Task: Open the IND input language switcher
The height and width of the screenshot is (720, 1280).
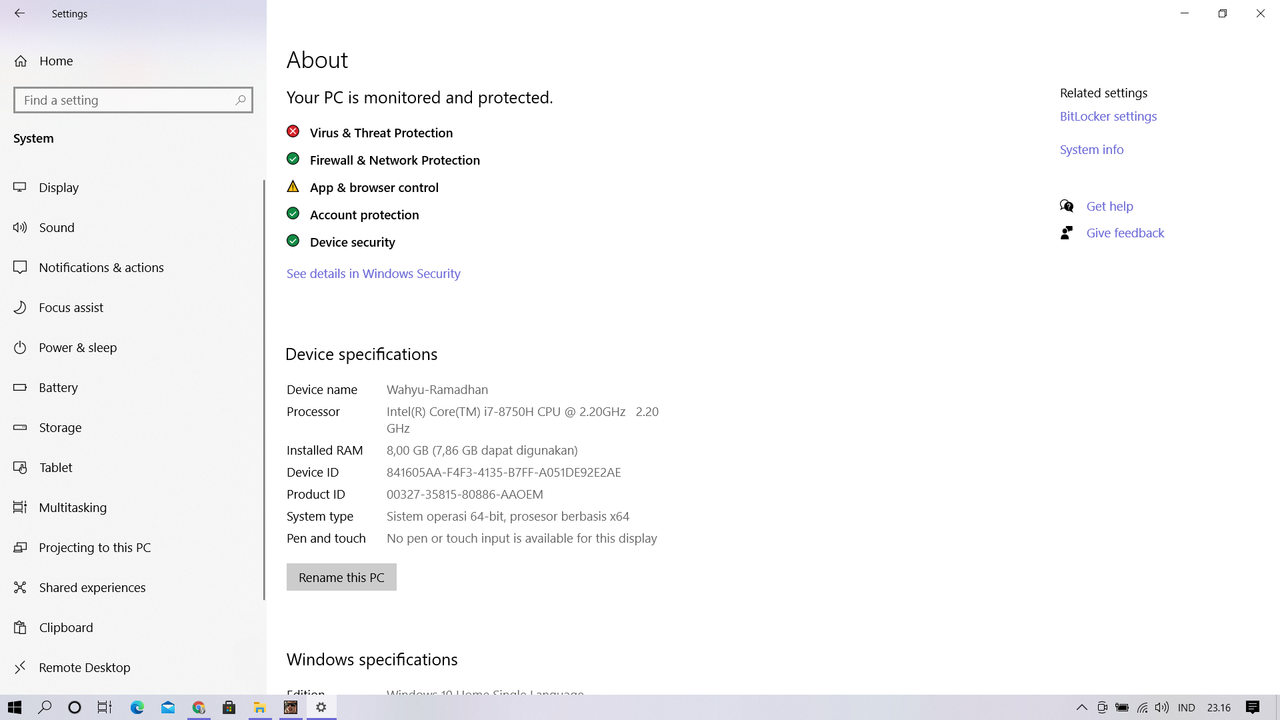Action: point(1187,708)
